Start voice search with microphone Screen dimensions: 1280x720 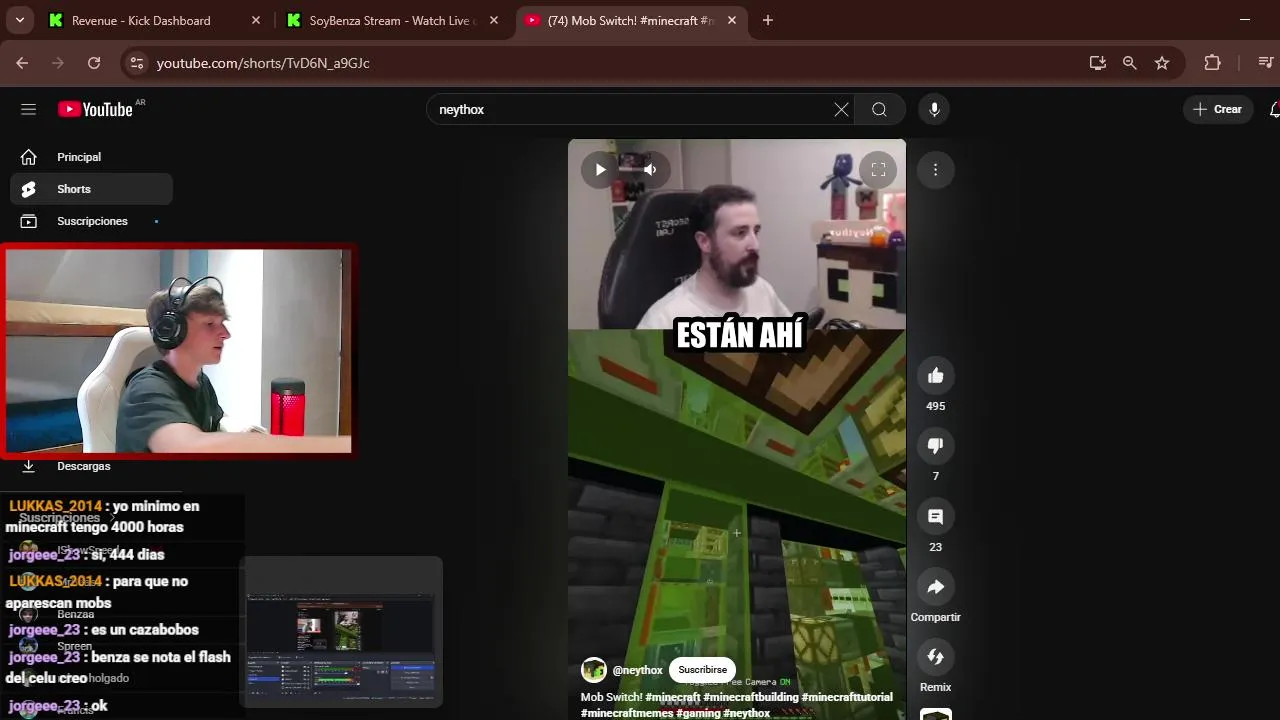[934, 109]
